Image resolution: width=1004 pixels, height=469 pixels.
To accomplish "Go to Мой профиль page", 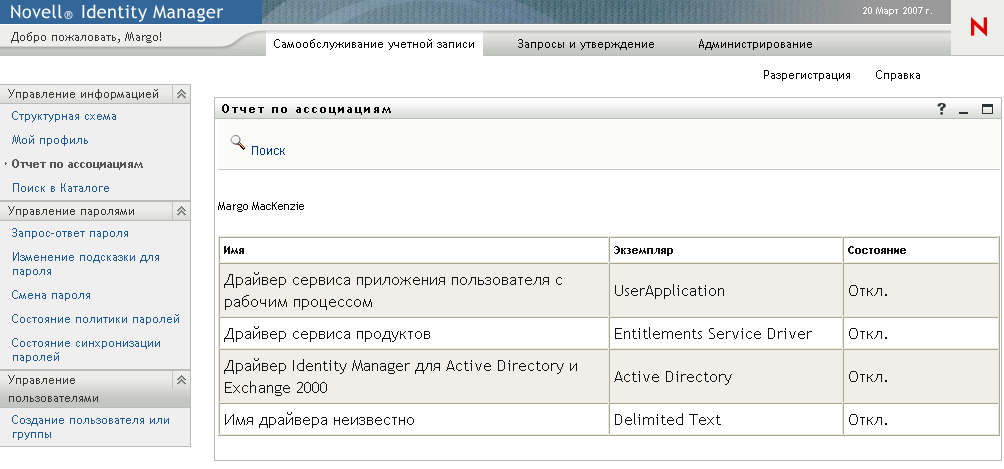I will 50,140.
